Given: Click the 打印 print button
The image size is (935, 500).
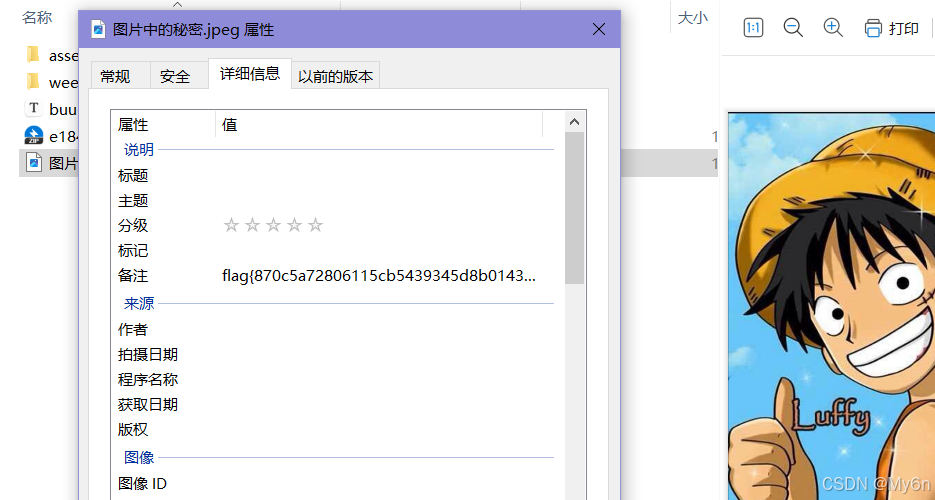Looking at the screenshot, I should coord(891,28).
